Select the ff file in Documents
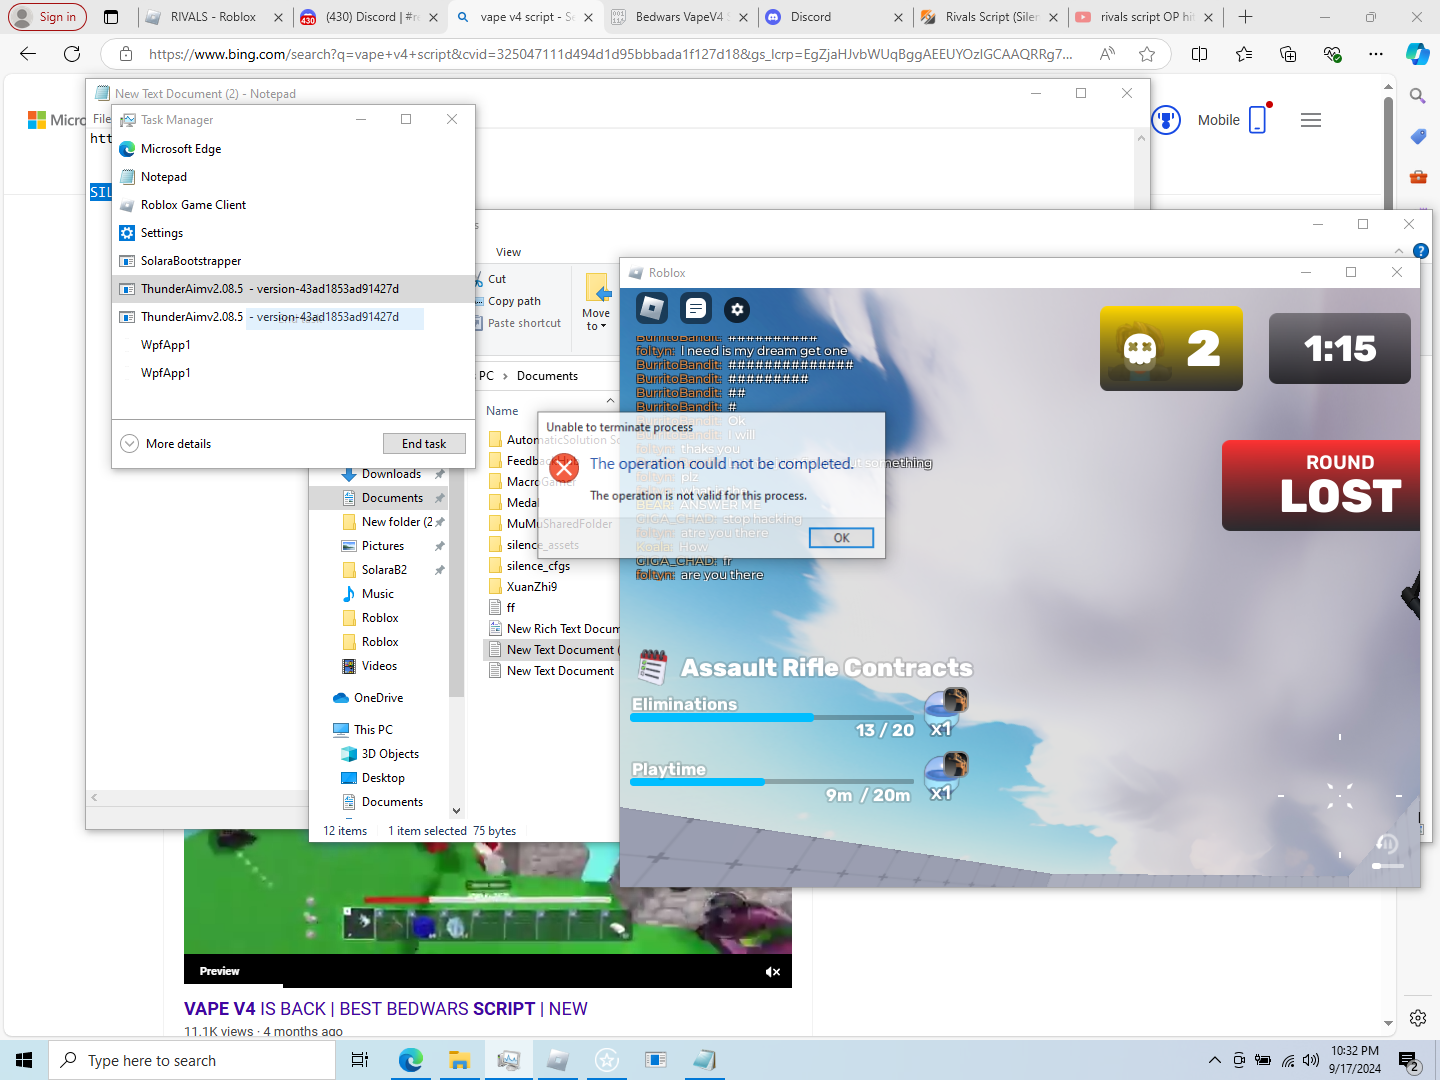 click(x=510, y=608)
